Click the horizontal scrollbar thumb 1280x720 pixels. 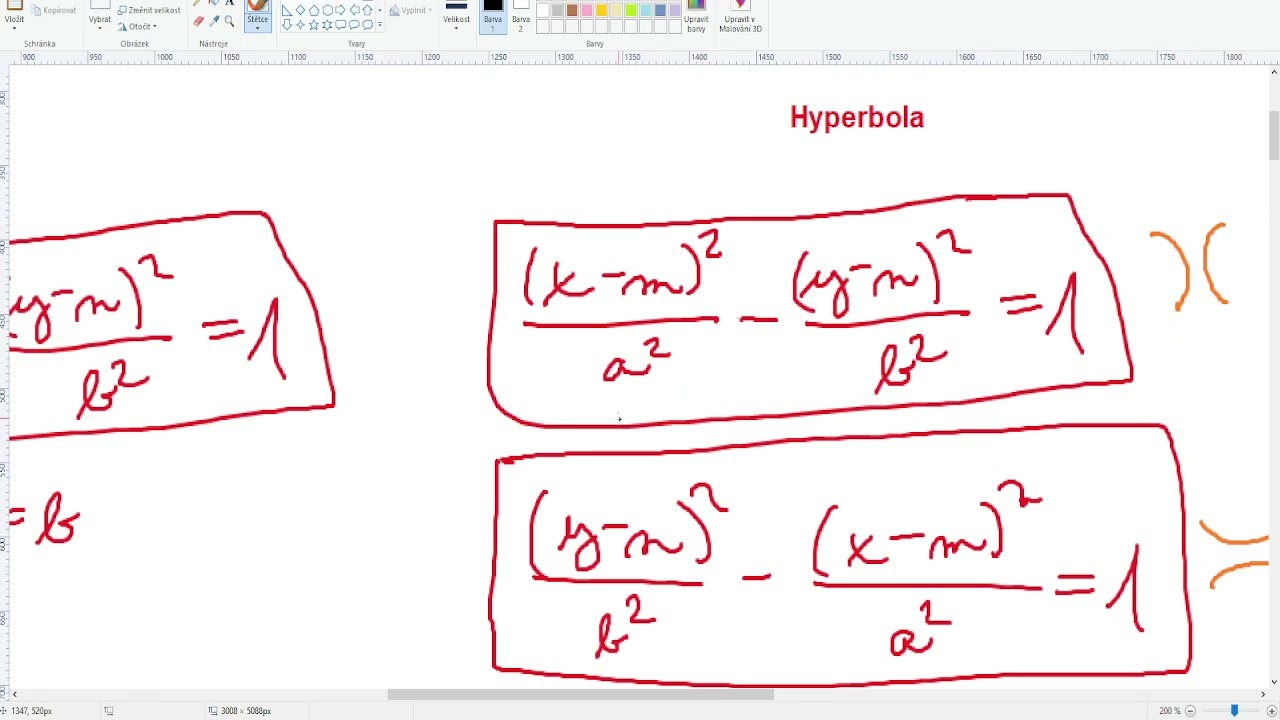[580, 694]
